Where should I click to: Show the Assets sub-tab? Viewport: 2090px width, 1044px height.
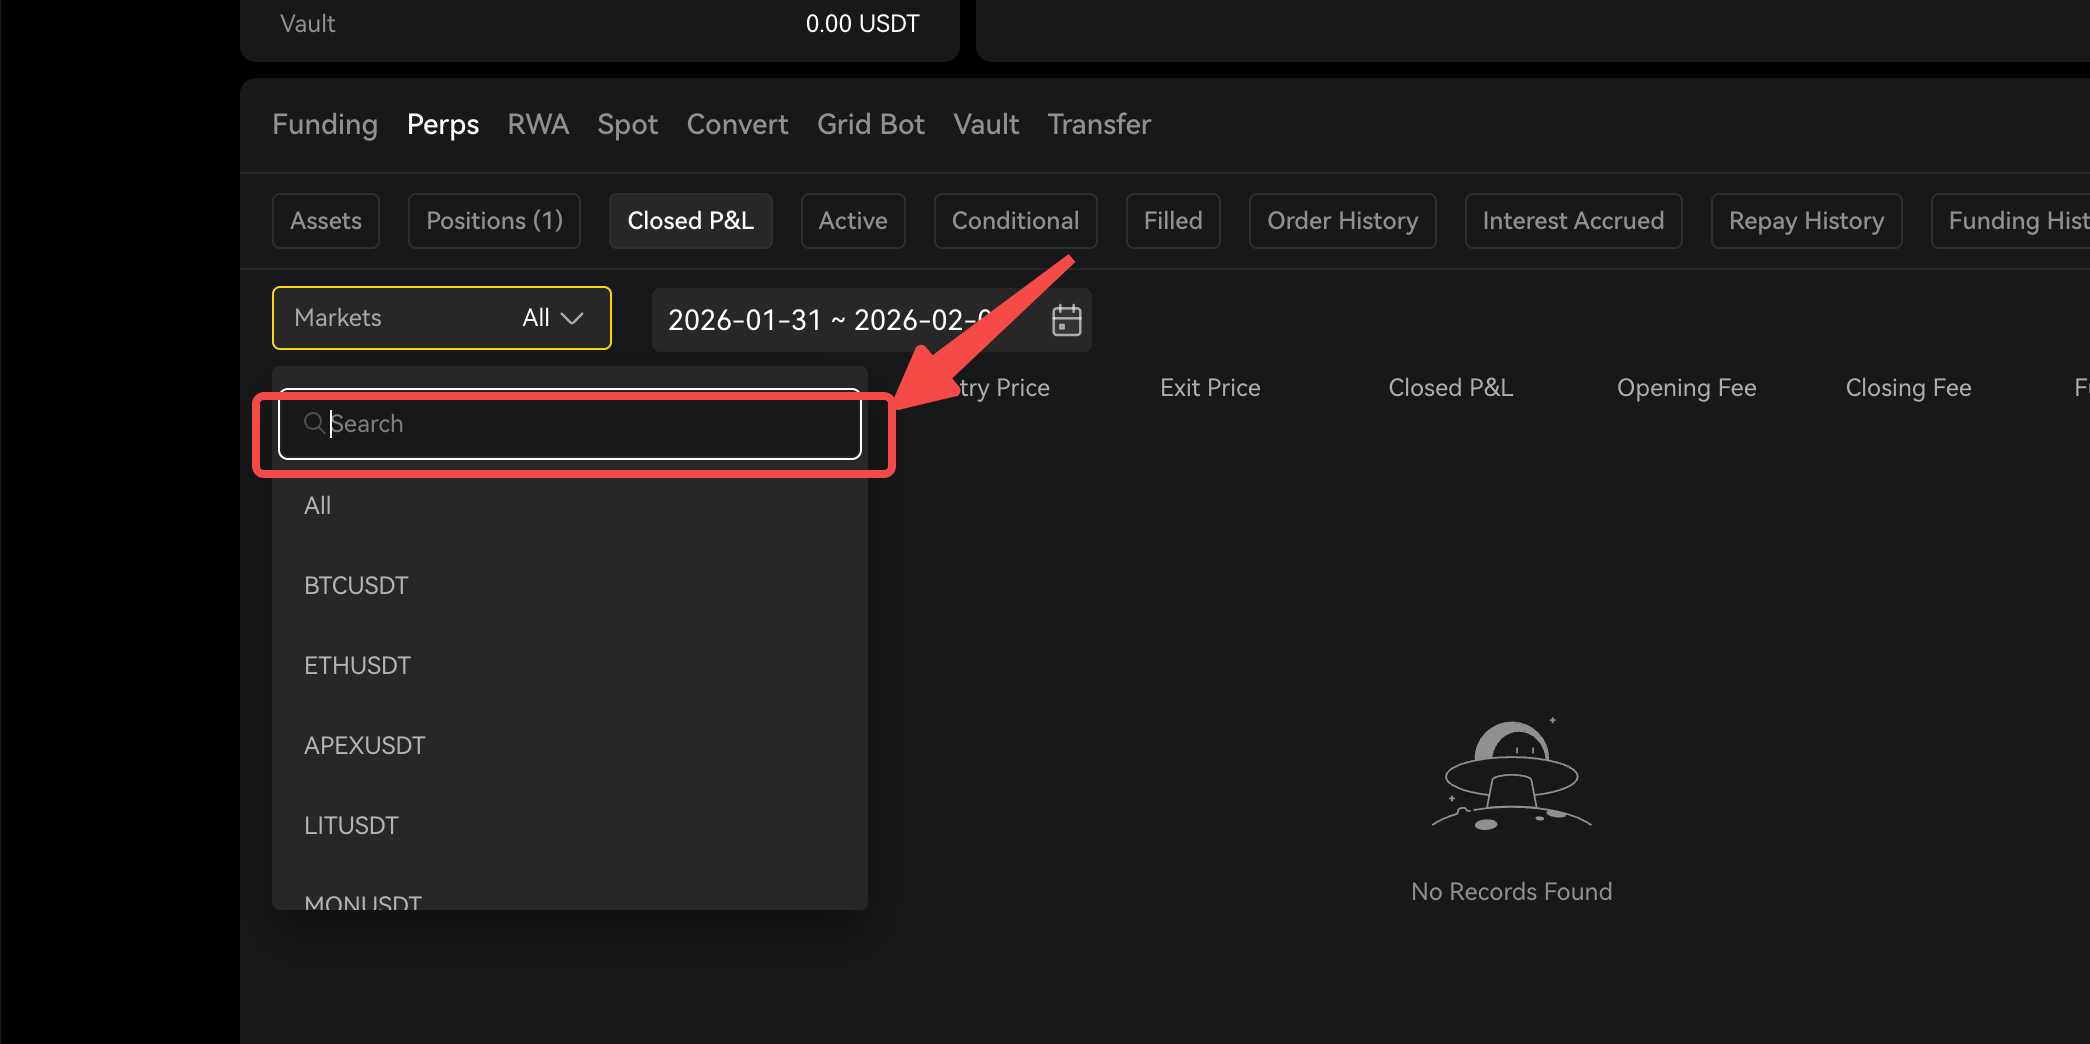tap(326, 220)
